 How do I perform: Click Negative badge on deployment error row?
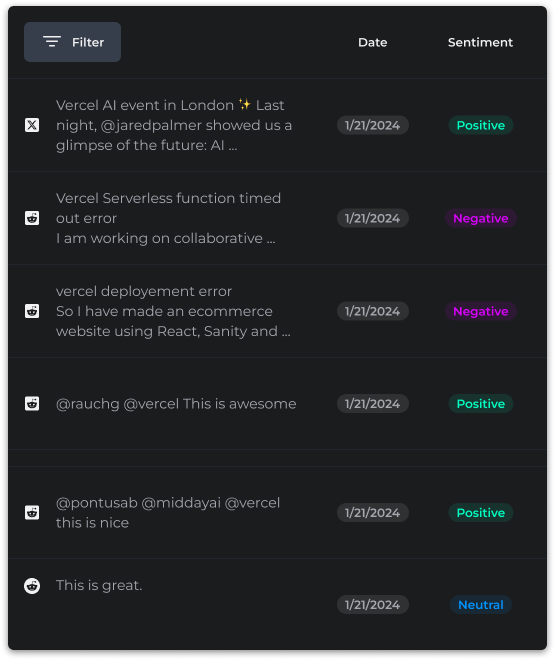(x=481, y=311)
